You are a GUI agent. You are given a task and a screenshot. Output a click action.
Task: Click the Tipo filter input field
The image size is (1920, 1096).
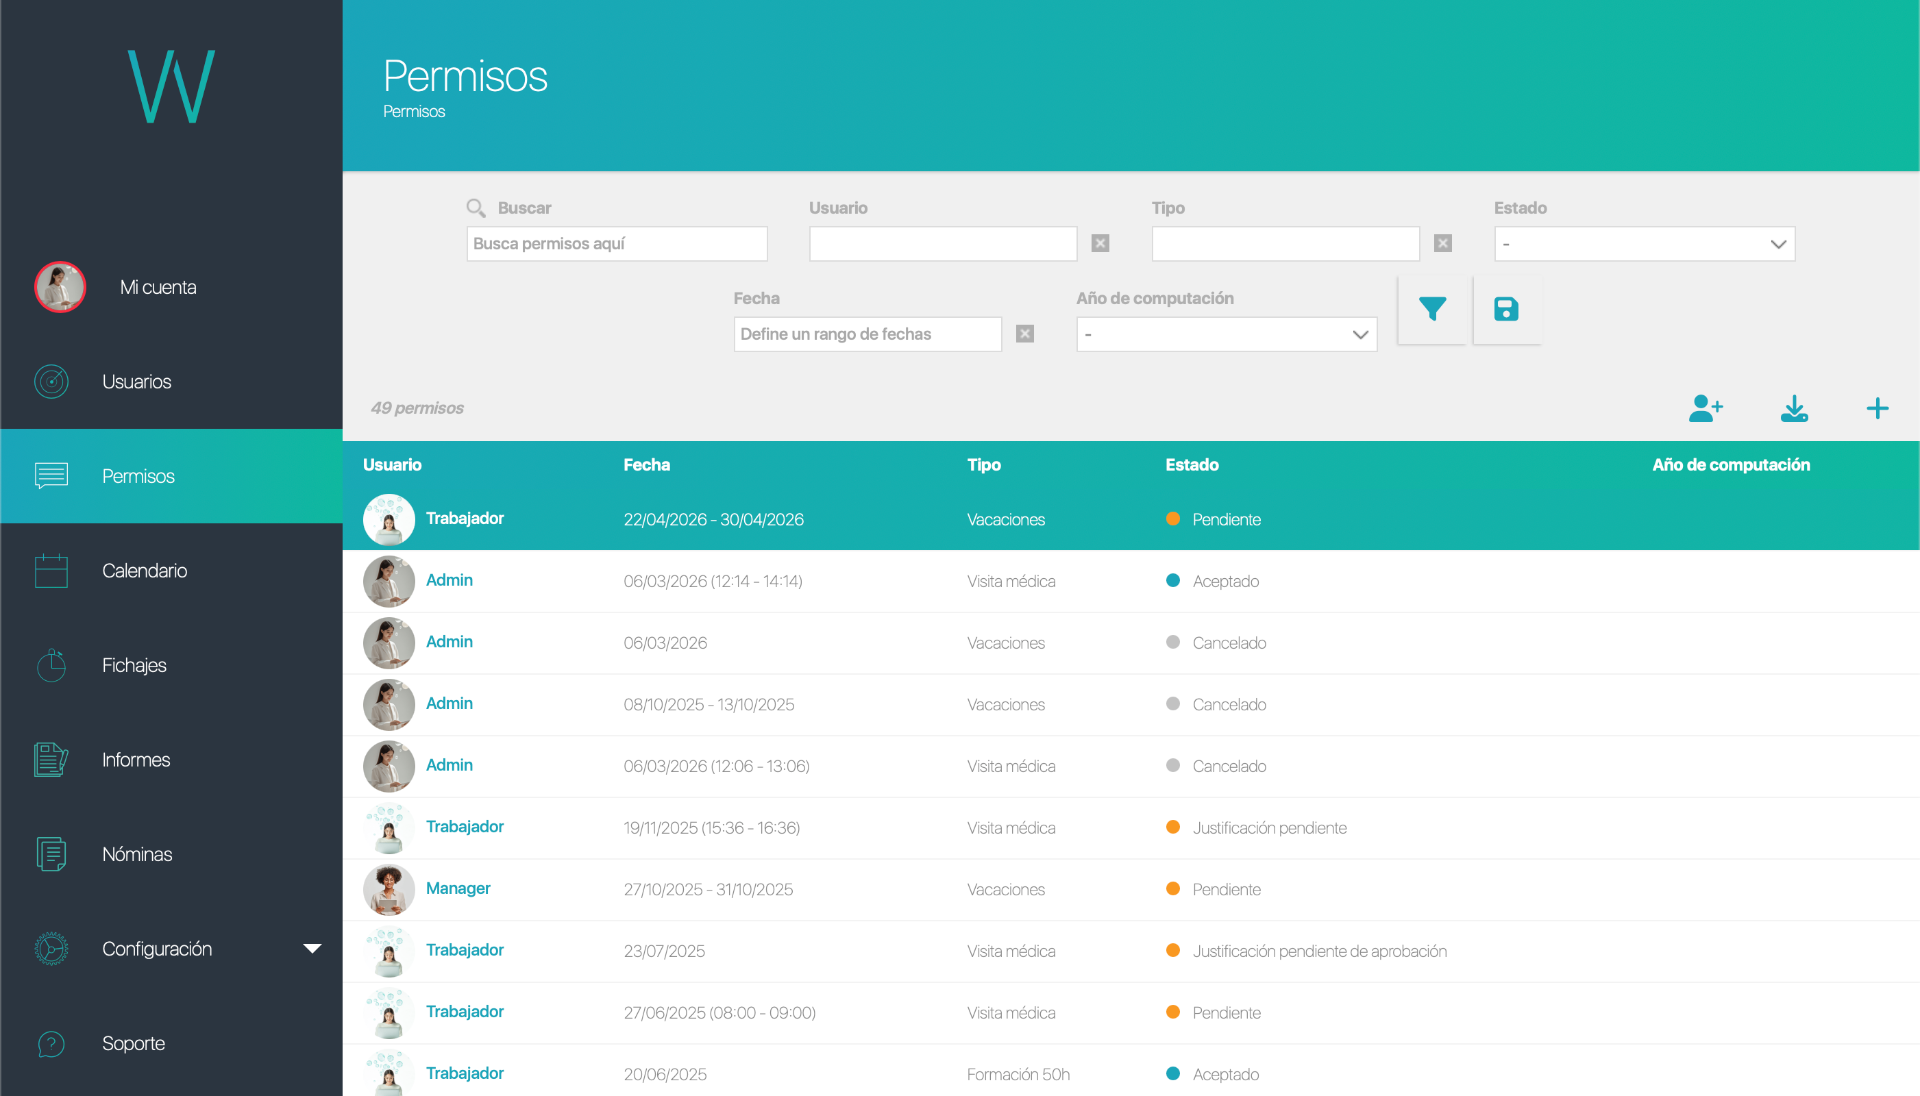click(x=1285, y=244)
